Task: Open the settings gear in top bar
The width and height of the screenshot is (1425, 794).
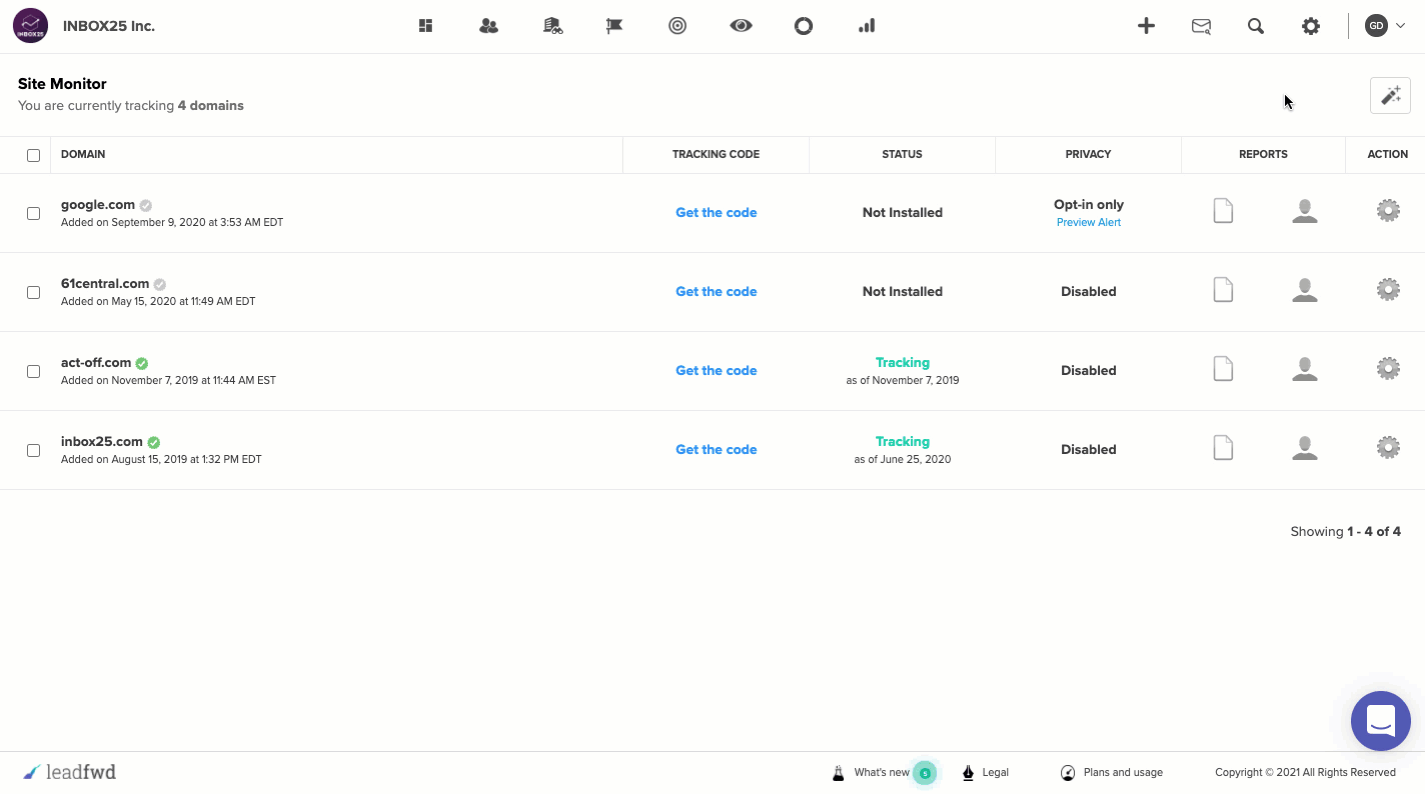Action: 1311,26
